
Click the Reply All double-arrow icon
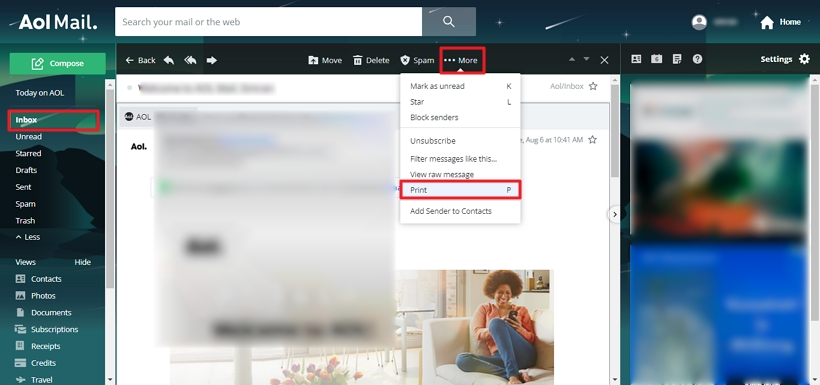[x=190, y=60]
